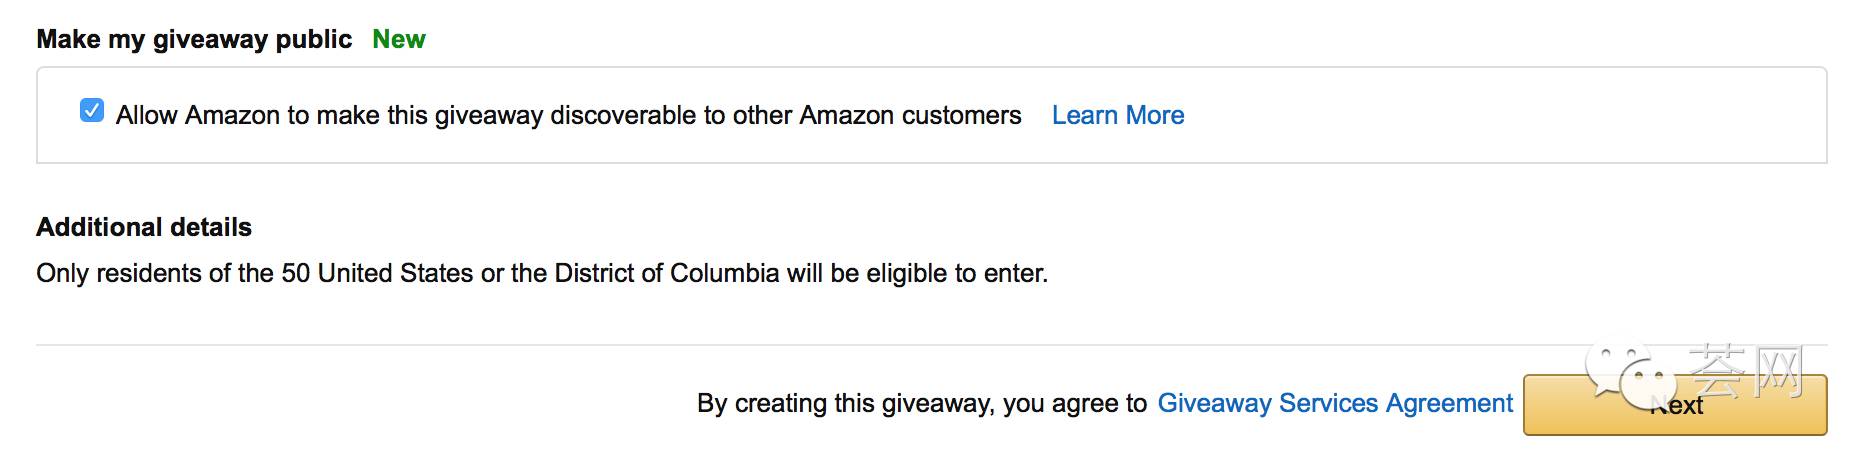
Task: Click the green New badge
Action: click(x=399, y=39)
